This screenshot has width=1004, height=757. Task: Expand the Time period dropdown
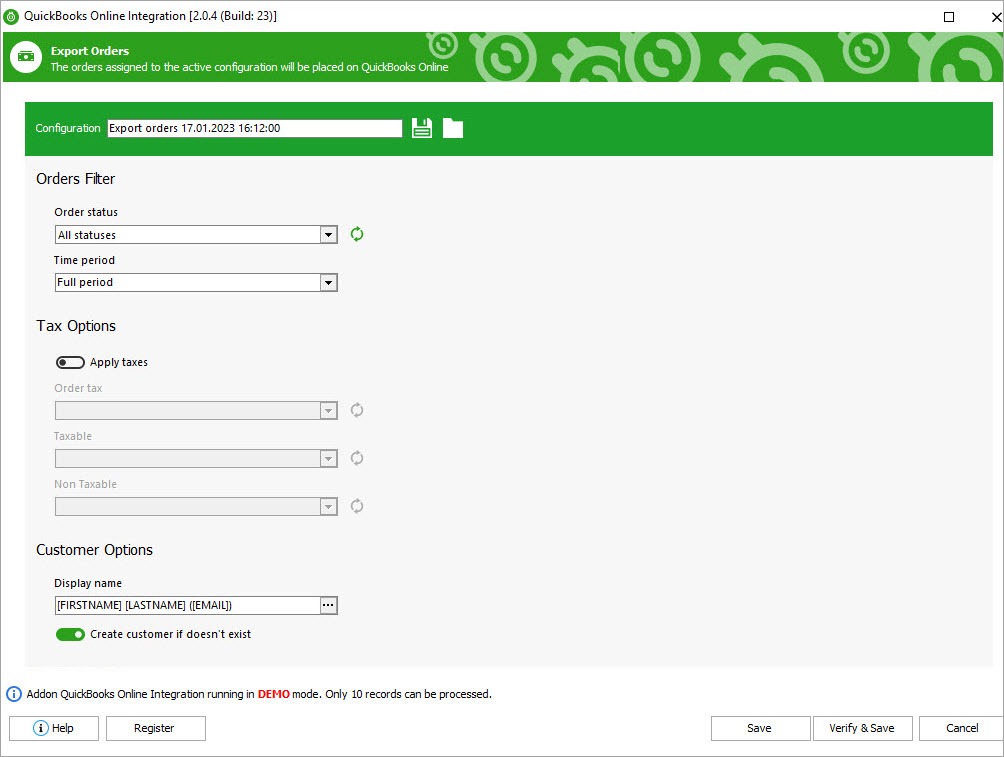[x=328, y=282]
